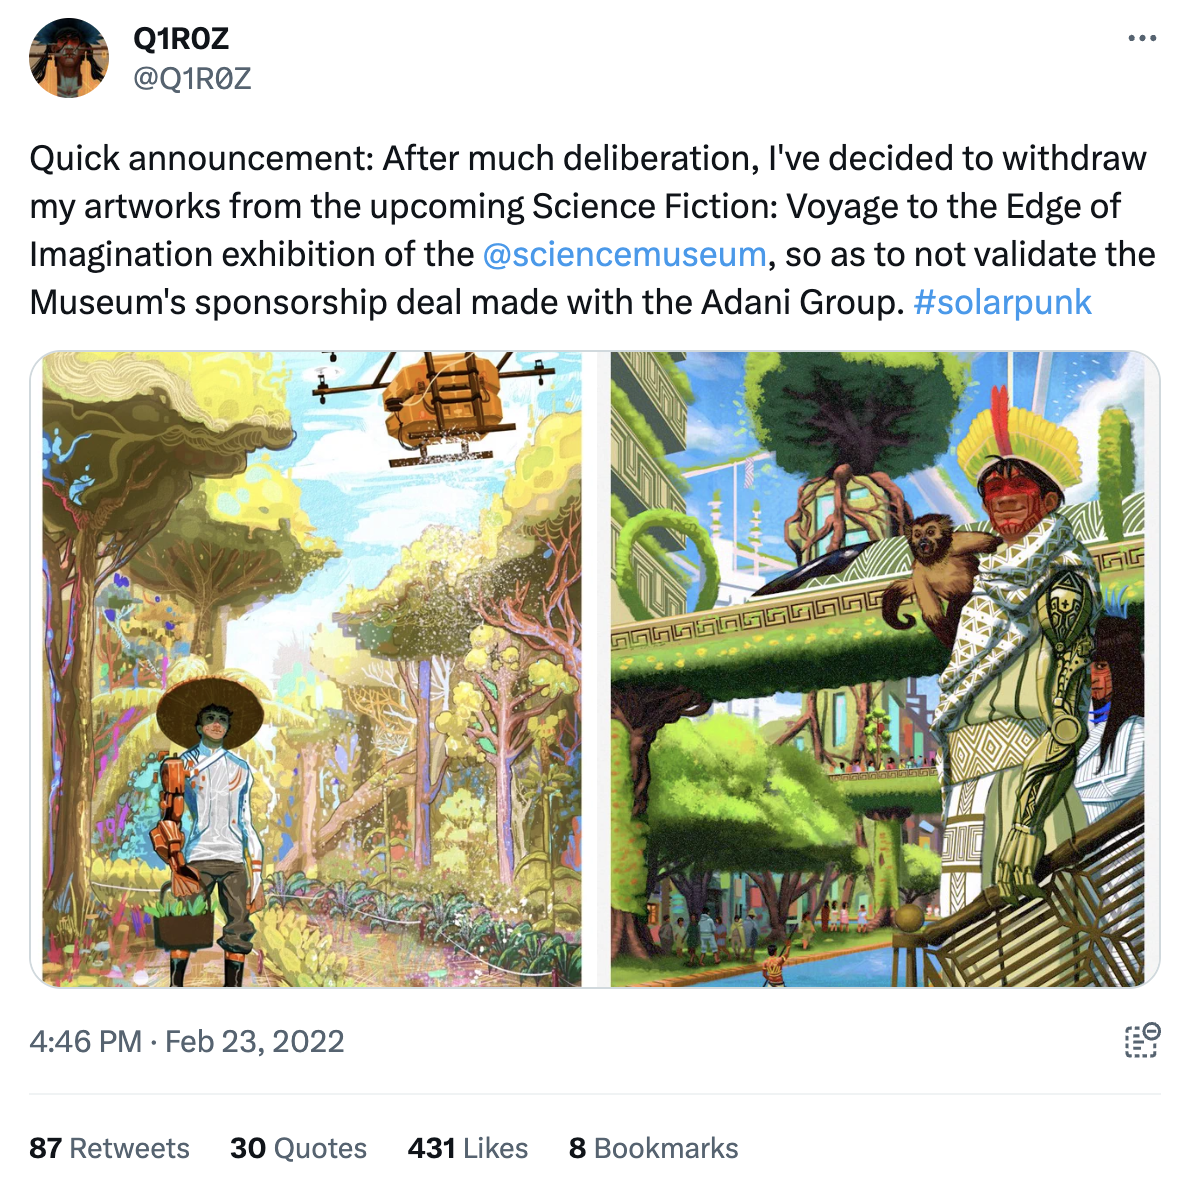1188x1198 pixels.
Task: Open the right headdress figure artwork
Action: click(877, 668)
